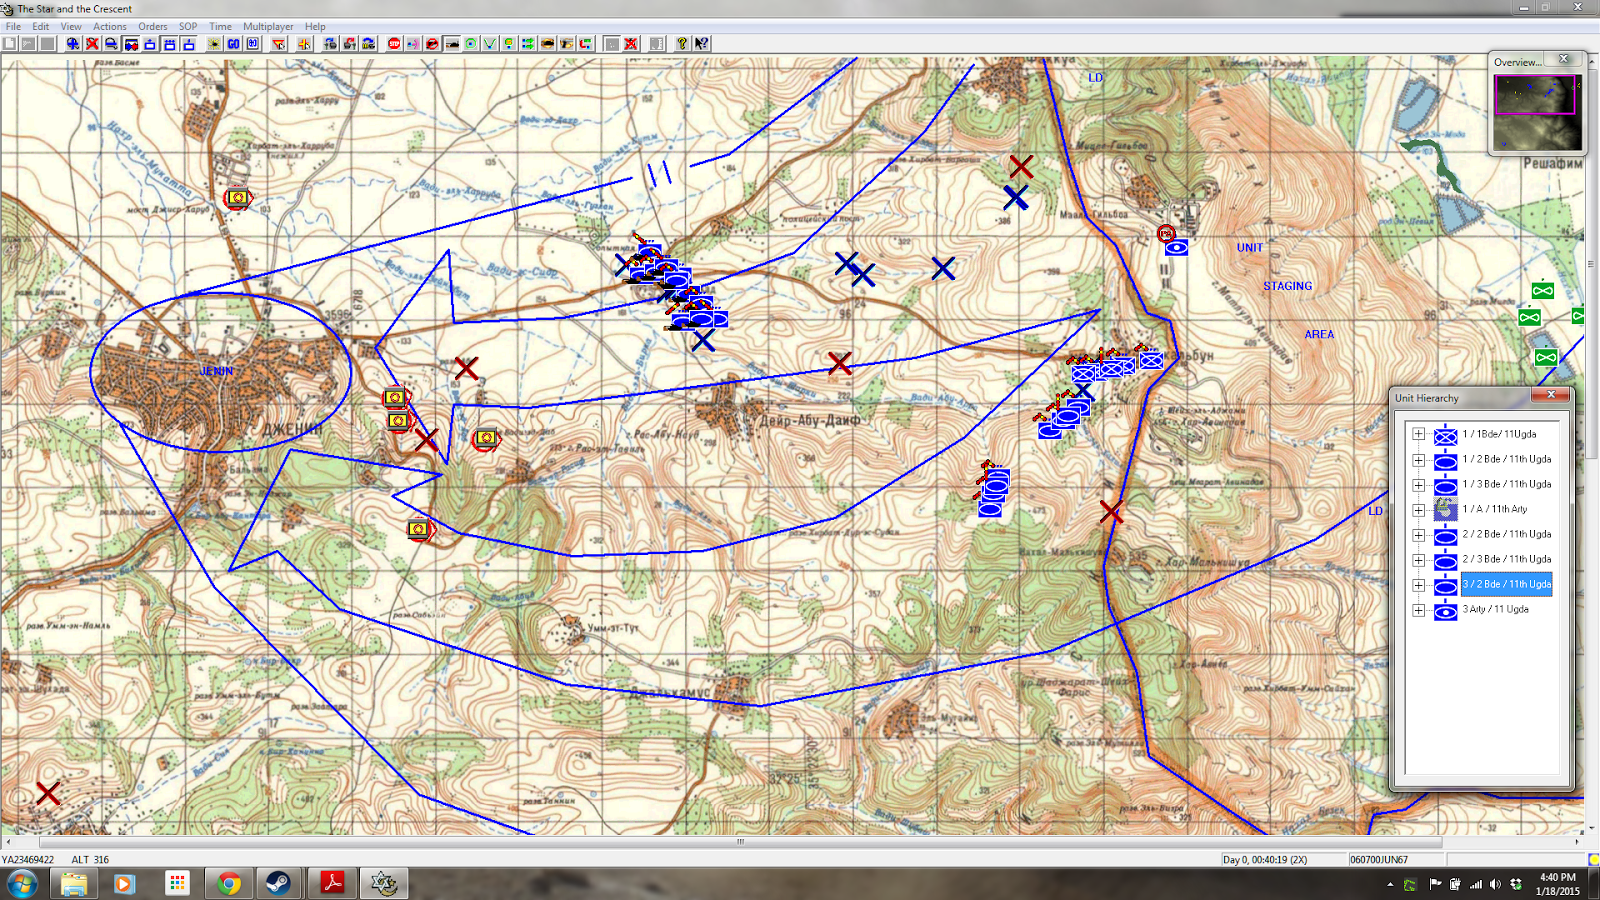Click the GO toolbar button
The height and width of the screenshot is (900, 1600).
coord(233,44)
